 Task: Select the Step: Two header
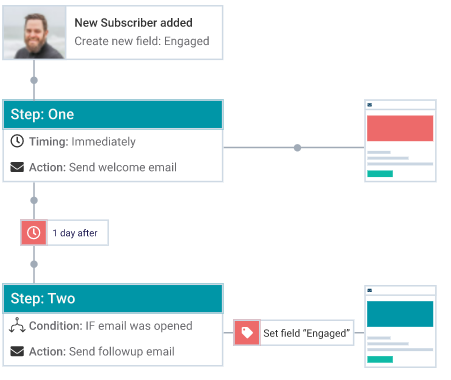click(x=113, y=298)
